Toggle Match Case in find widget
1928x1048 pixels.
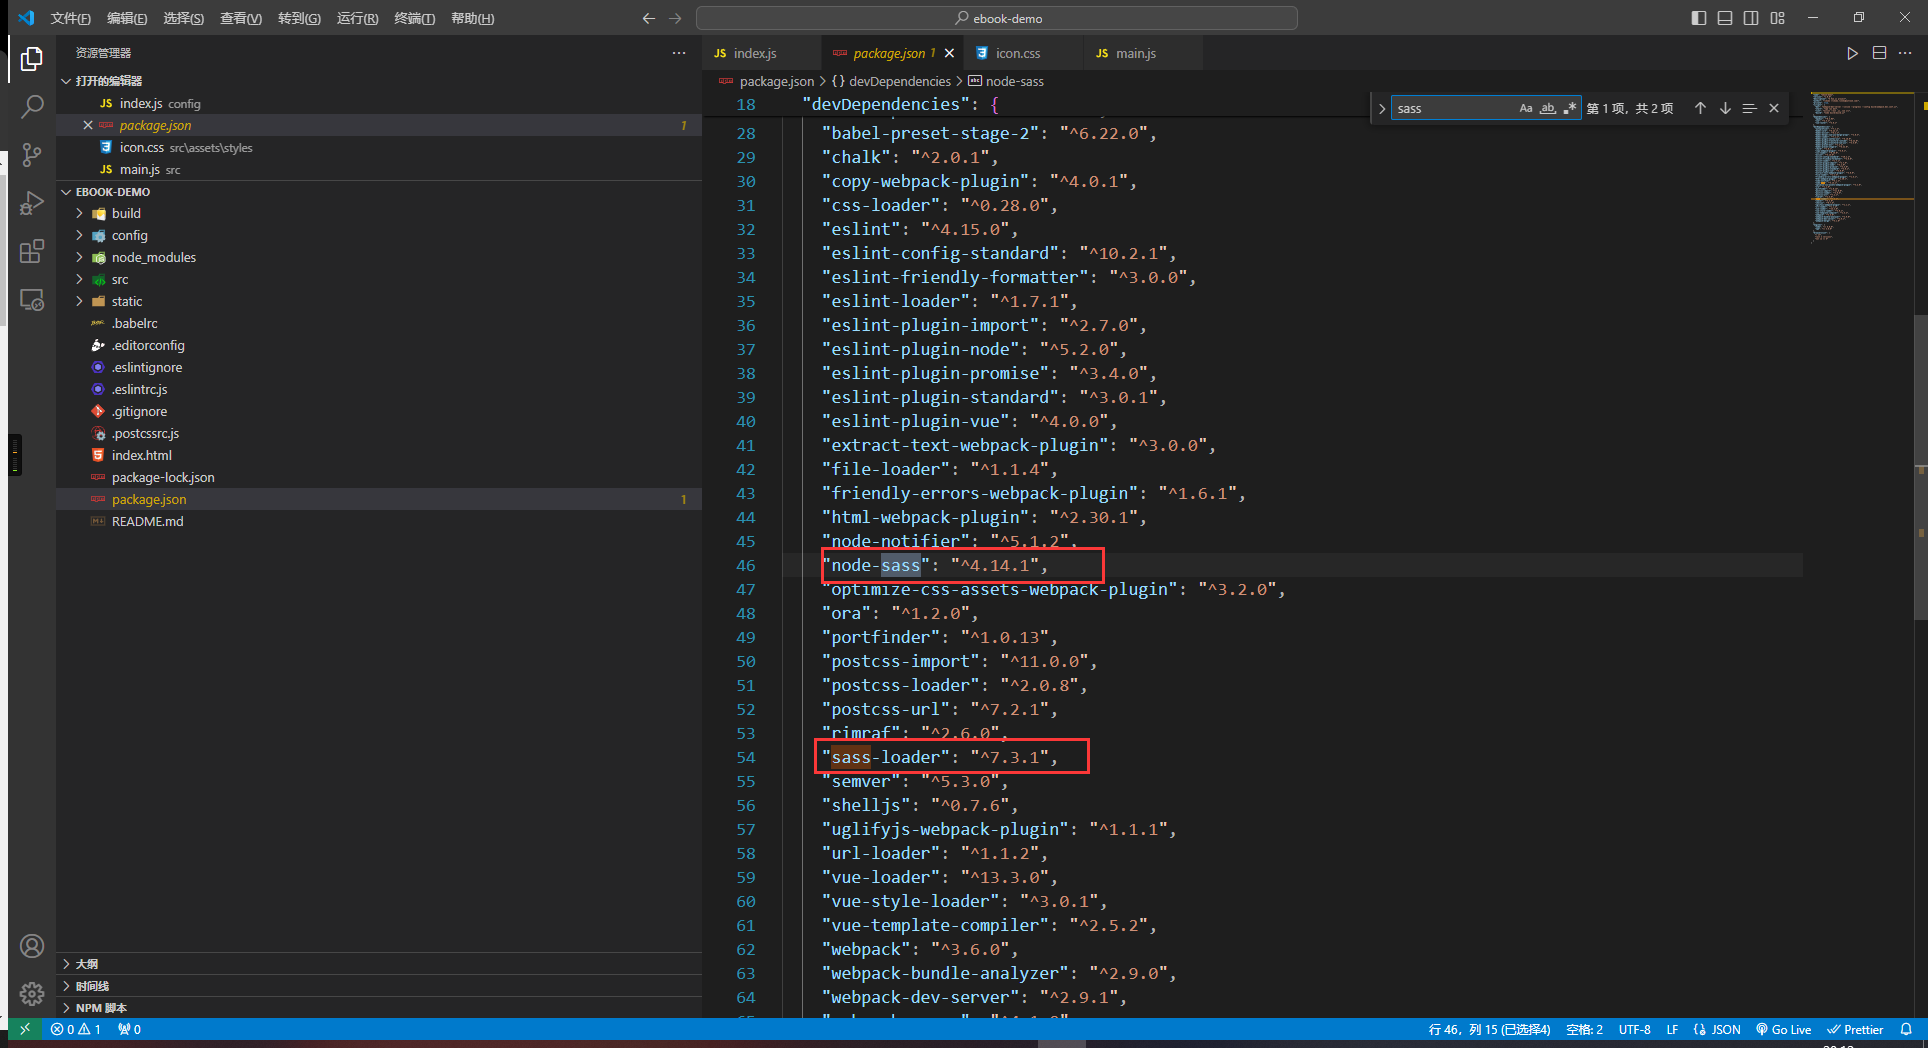(1526, 108)
